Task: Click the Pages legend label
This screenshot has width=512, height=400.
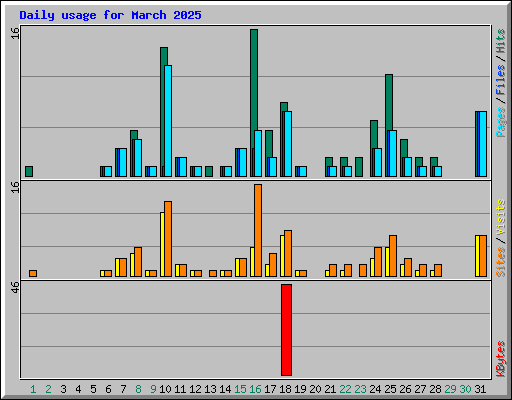Action: coord(500,122)
